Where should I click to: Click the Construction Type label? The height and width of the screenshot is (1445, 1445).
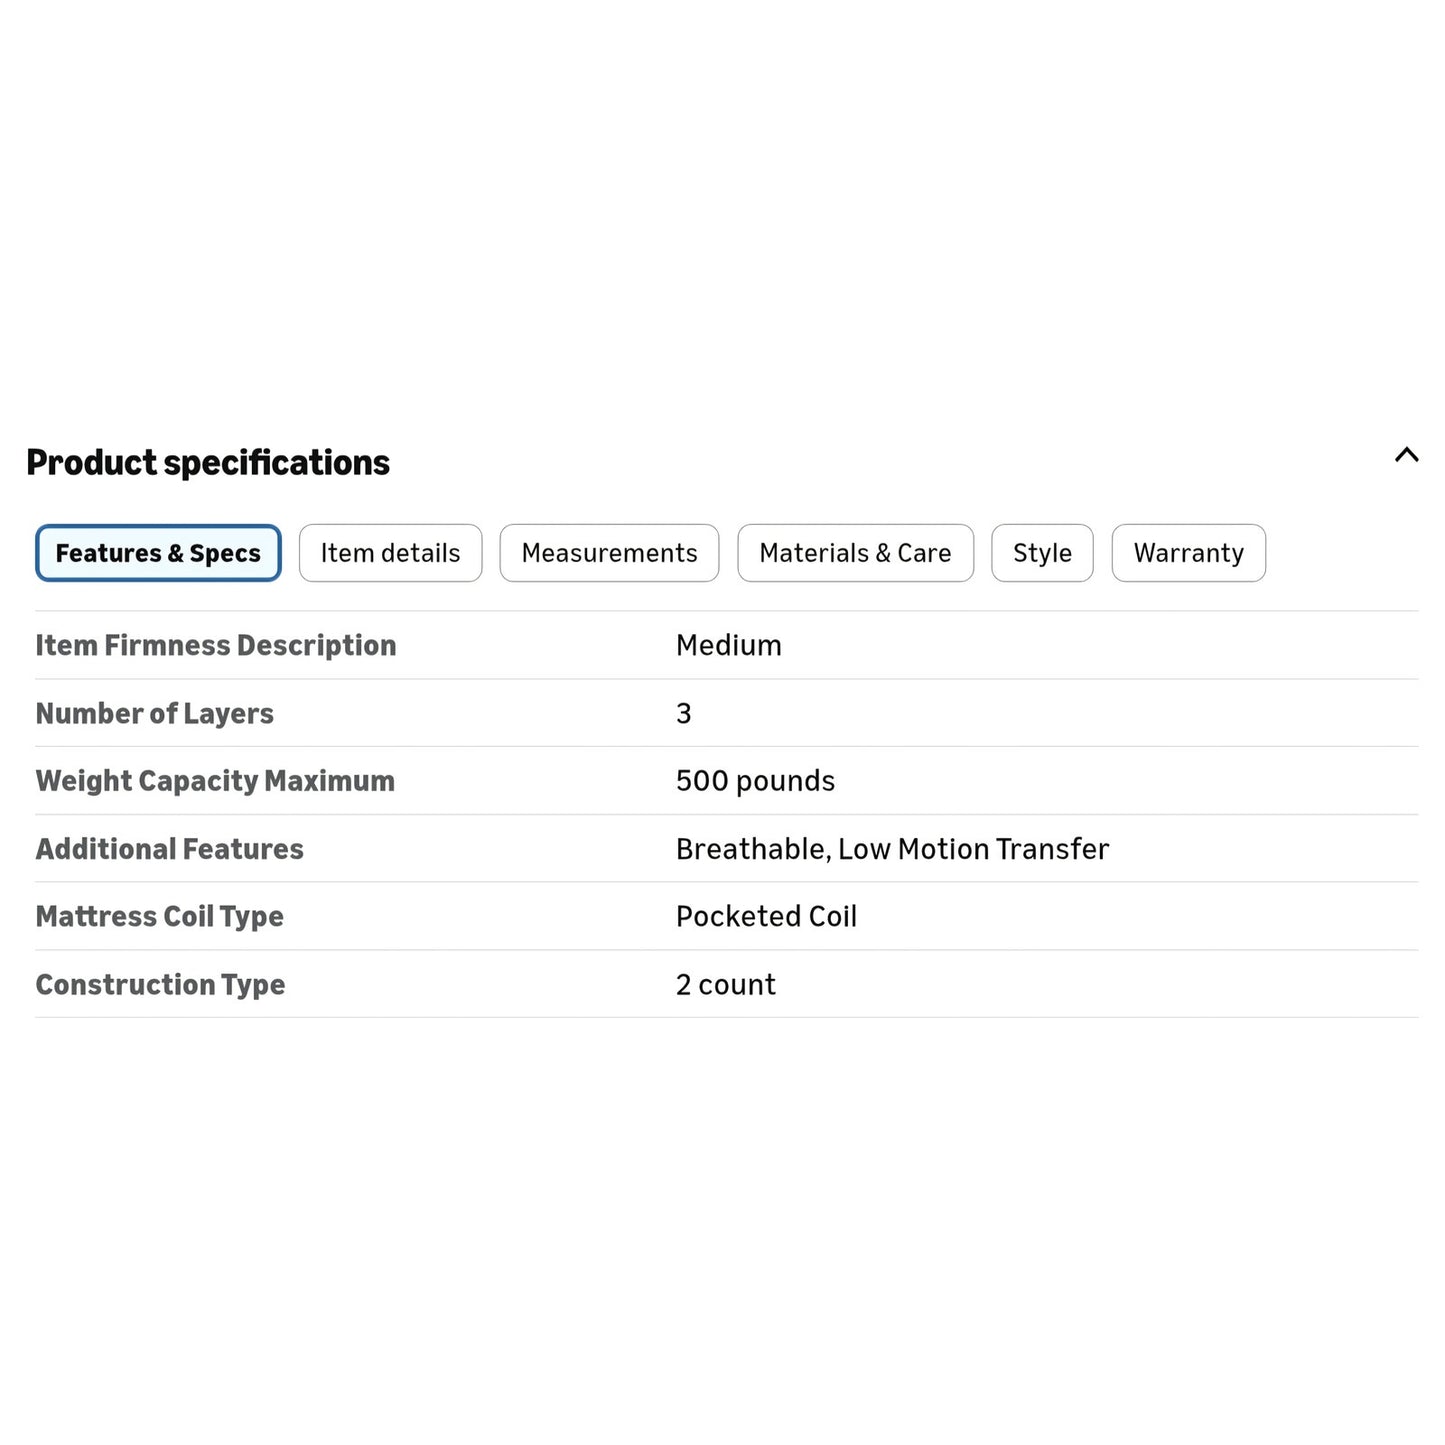pyautogui.click(x=160, y=984)
